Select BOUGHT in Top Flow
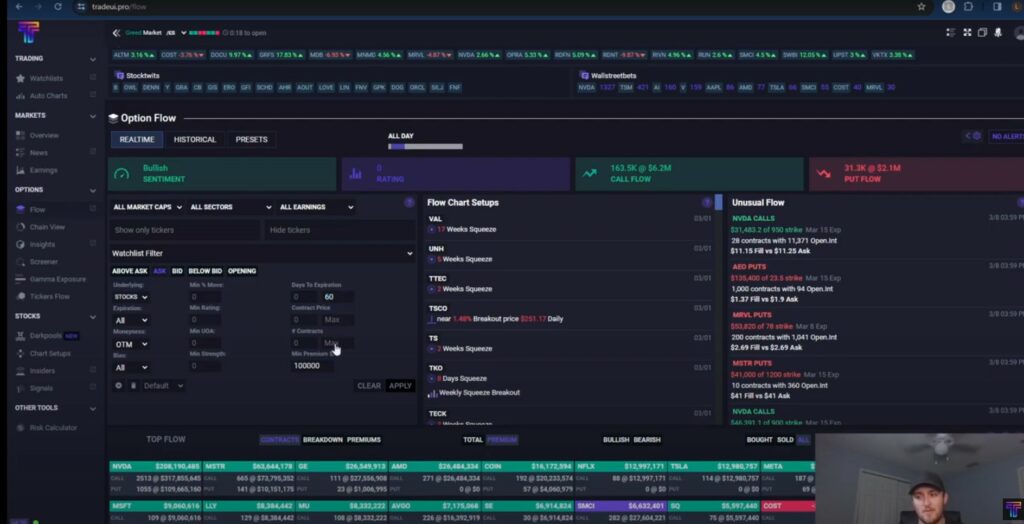The height and width of the screenshot is (524, 1024). tap(760, 440)
